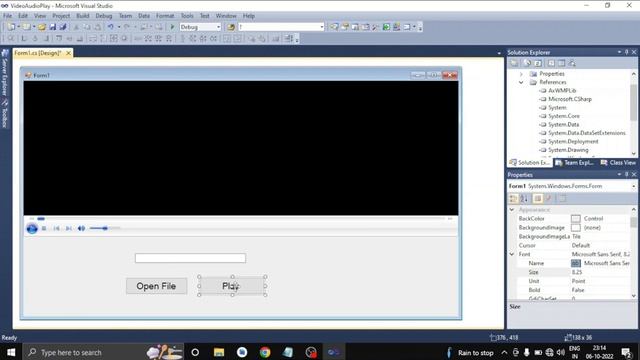Open the Form1 object selector dropdown in Properties
Screen dimensions: 640x360
[633, 186]
